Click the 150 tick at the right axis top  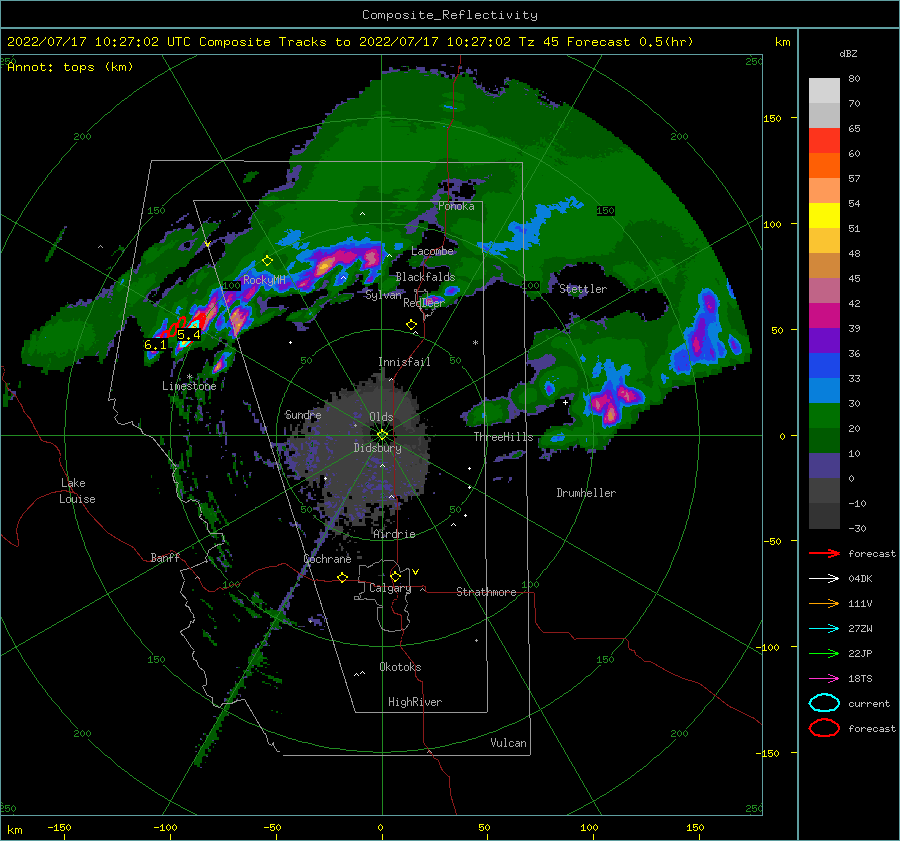pyautogui.click(x=772, y=118)
